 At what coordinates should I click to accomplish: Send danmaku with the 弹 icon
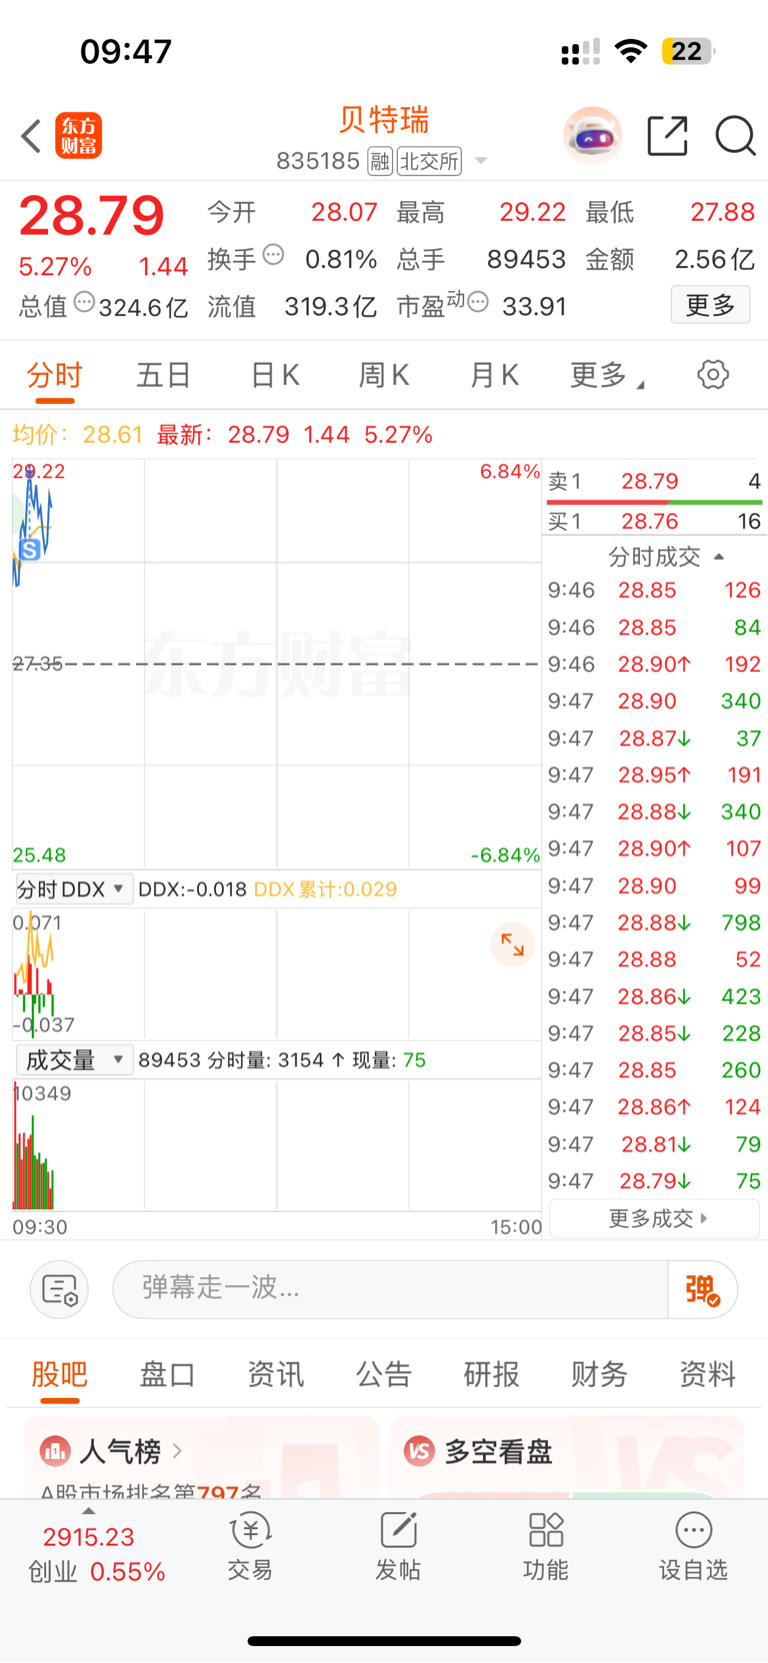703,1290
